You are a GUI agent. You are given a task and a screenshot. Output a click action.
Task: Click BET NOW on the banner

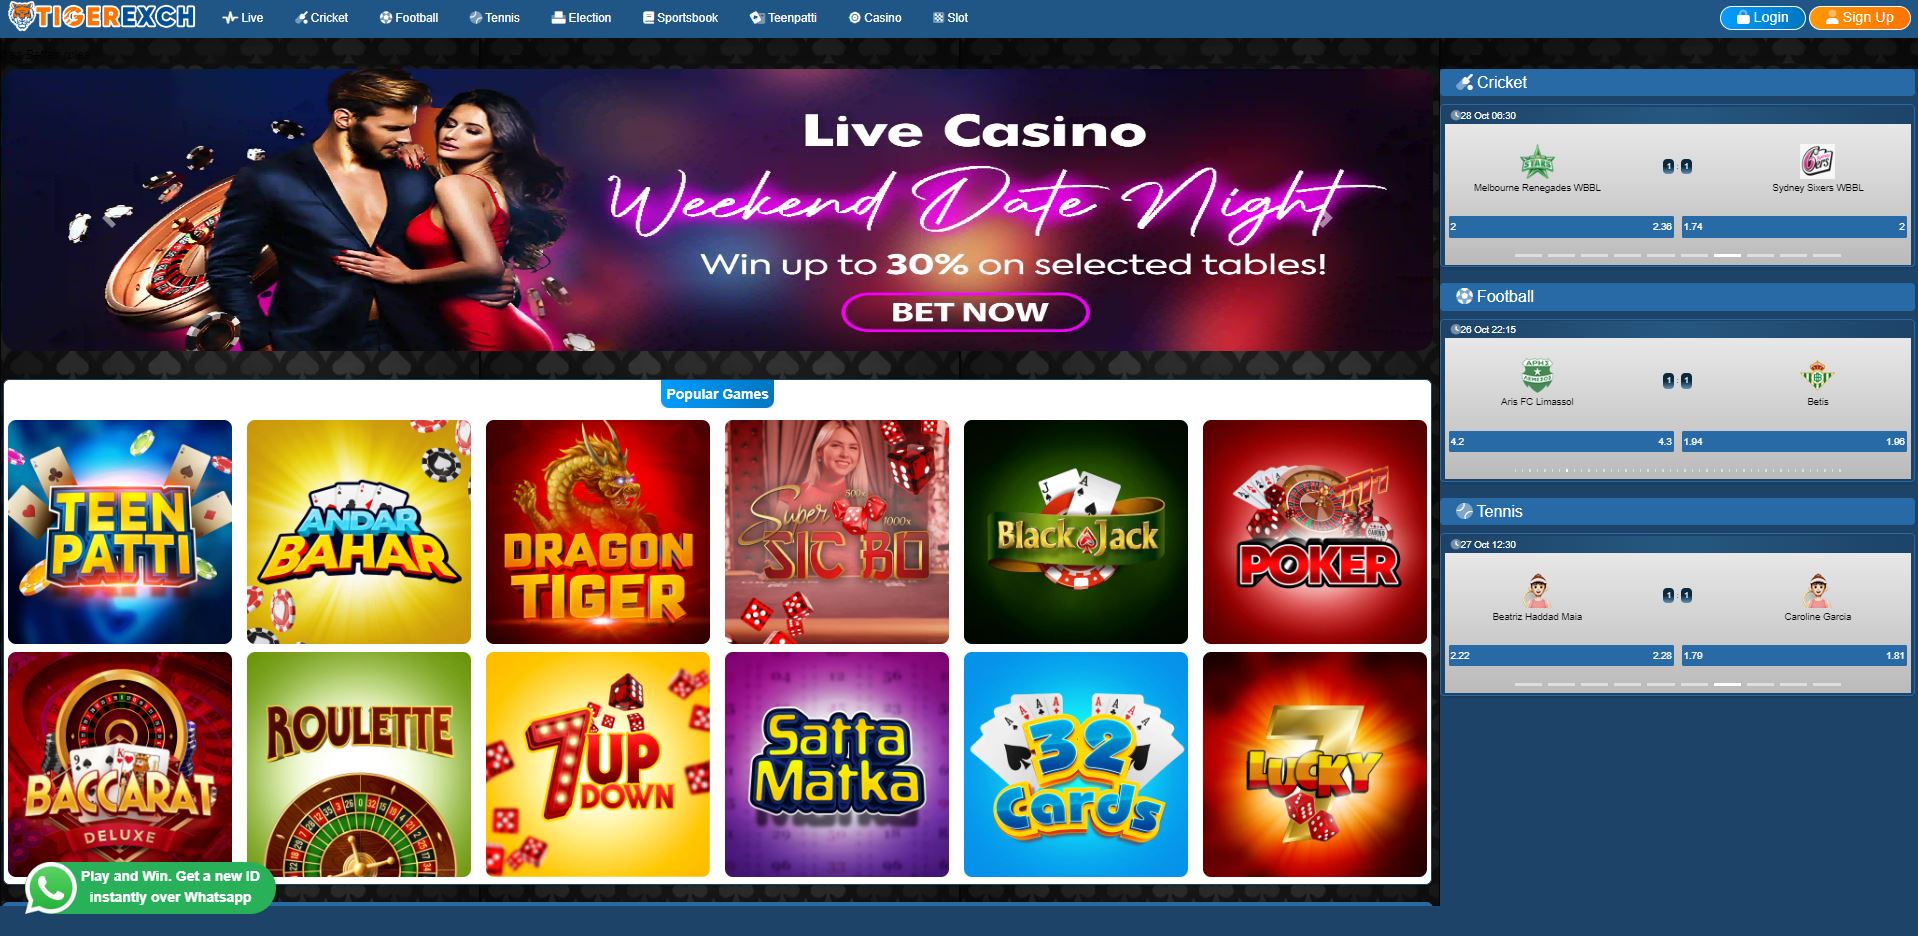click(966, 312)
